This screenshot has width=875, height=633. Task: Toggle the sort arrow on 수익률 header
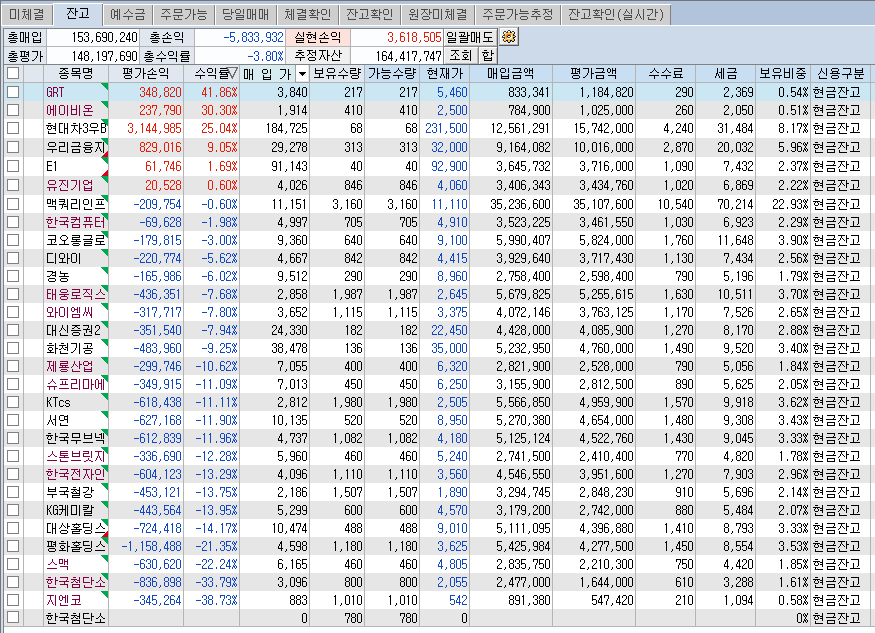pyautogui.click(x=233, y=73)
